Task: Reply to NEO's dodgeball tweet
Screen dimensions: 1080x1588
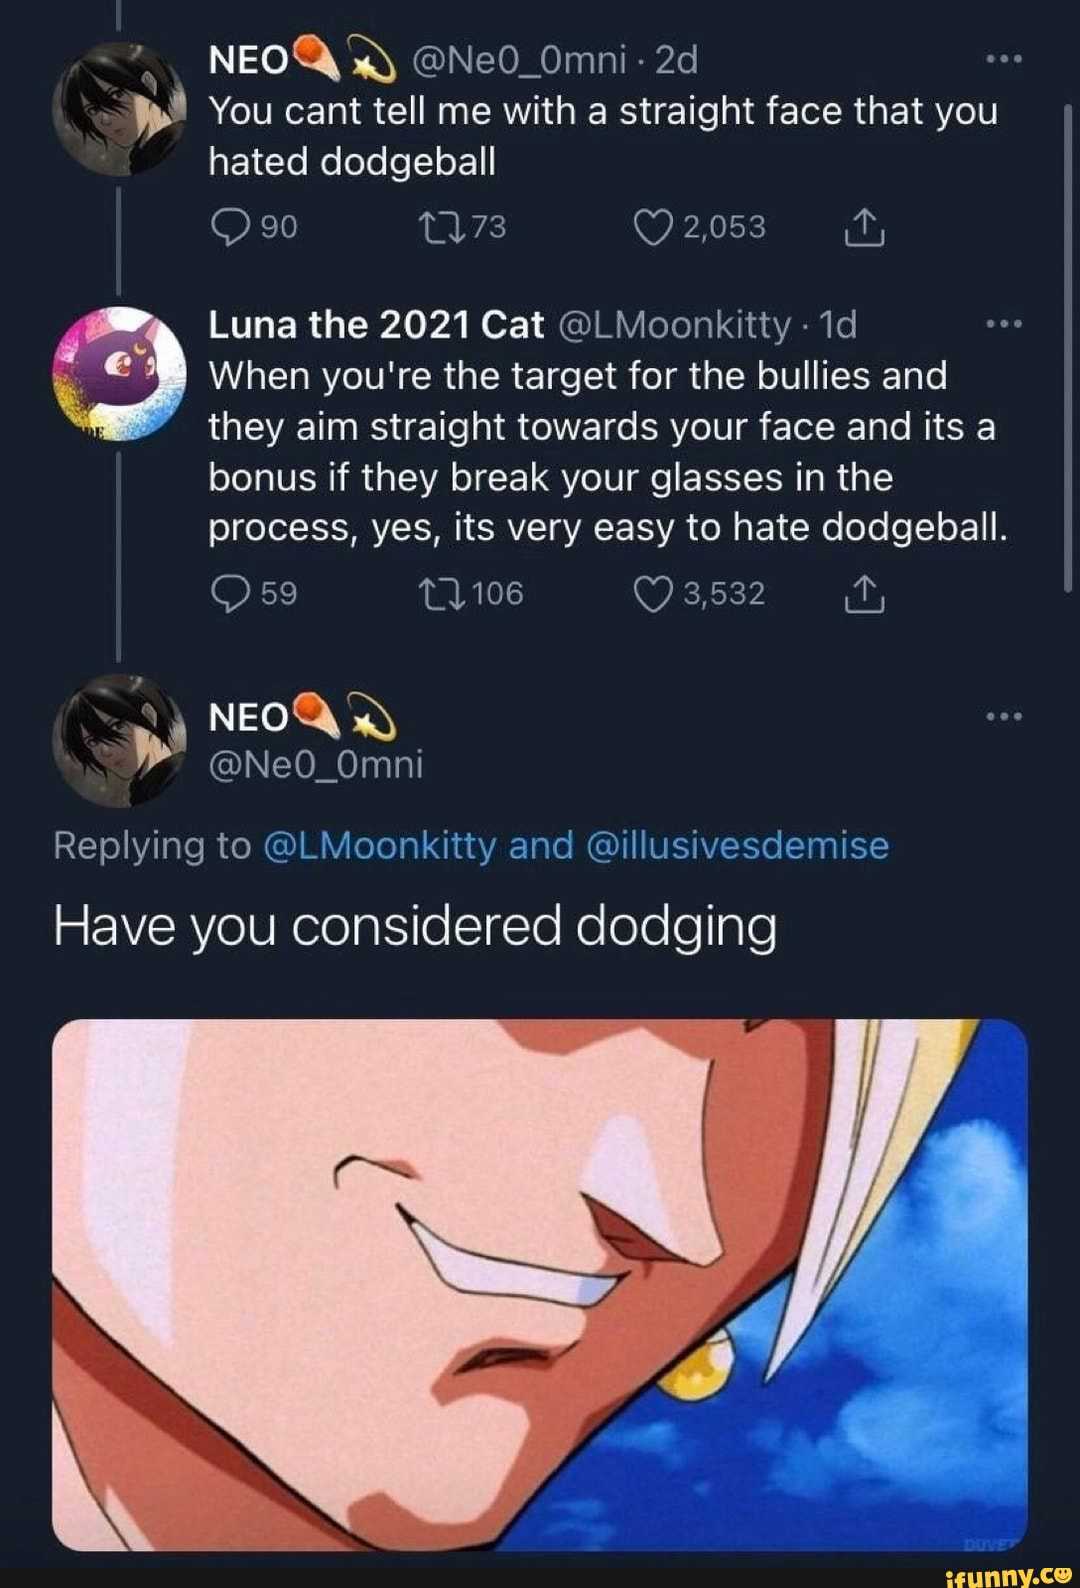Action: [x=231, y=227]
